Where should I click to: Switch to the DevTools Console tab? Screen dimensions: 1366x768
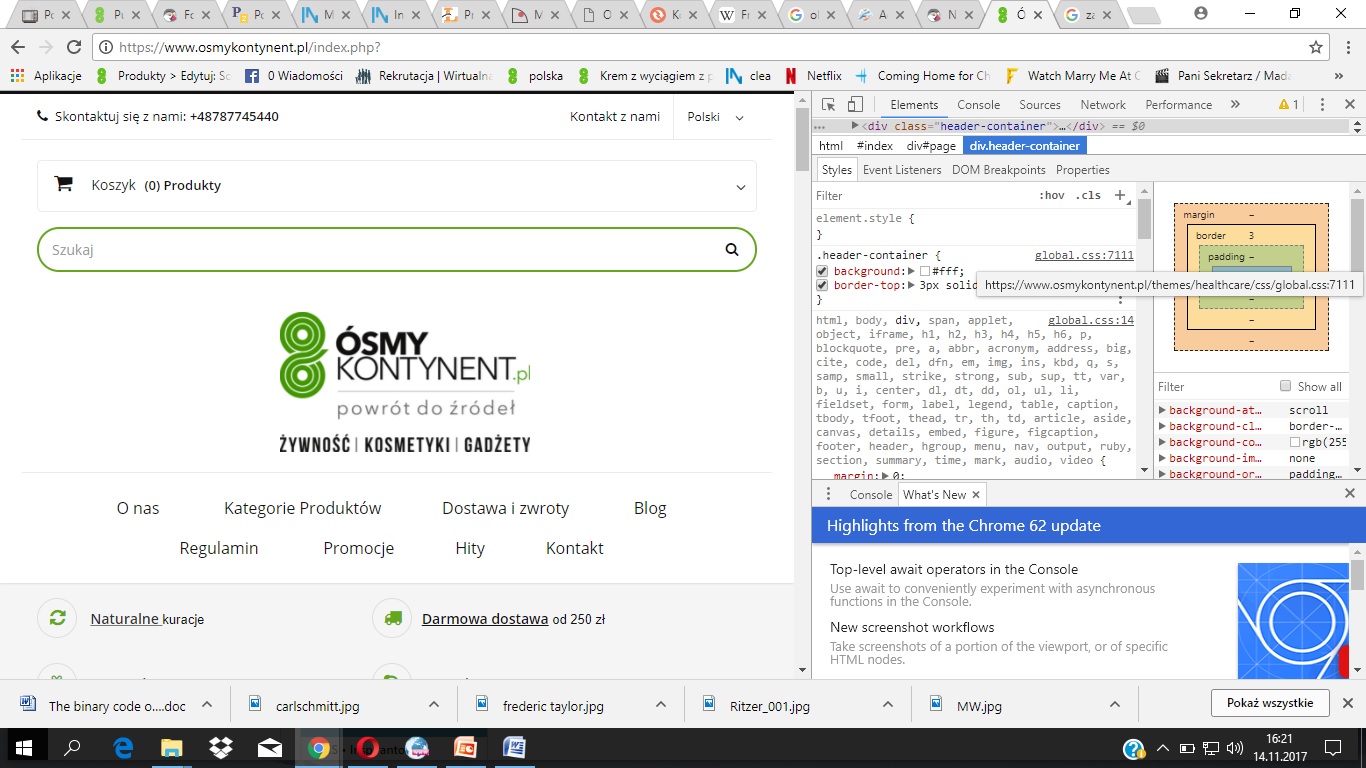978,105
